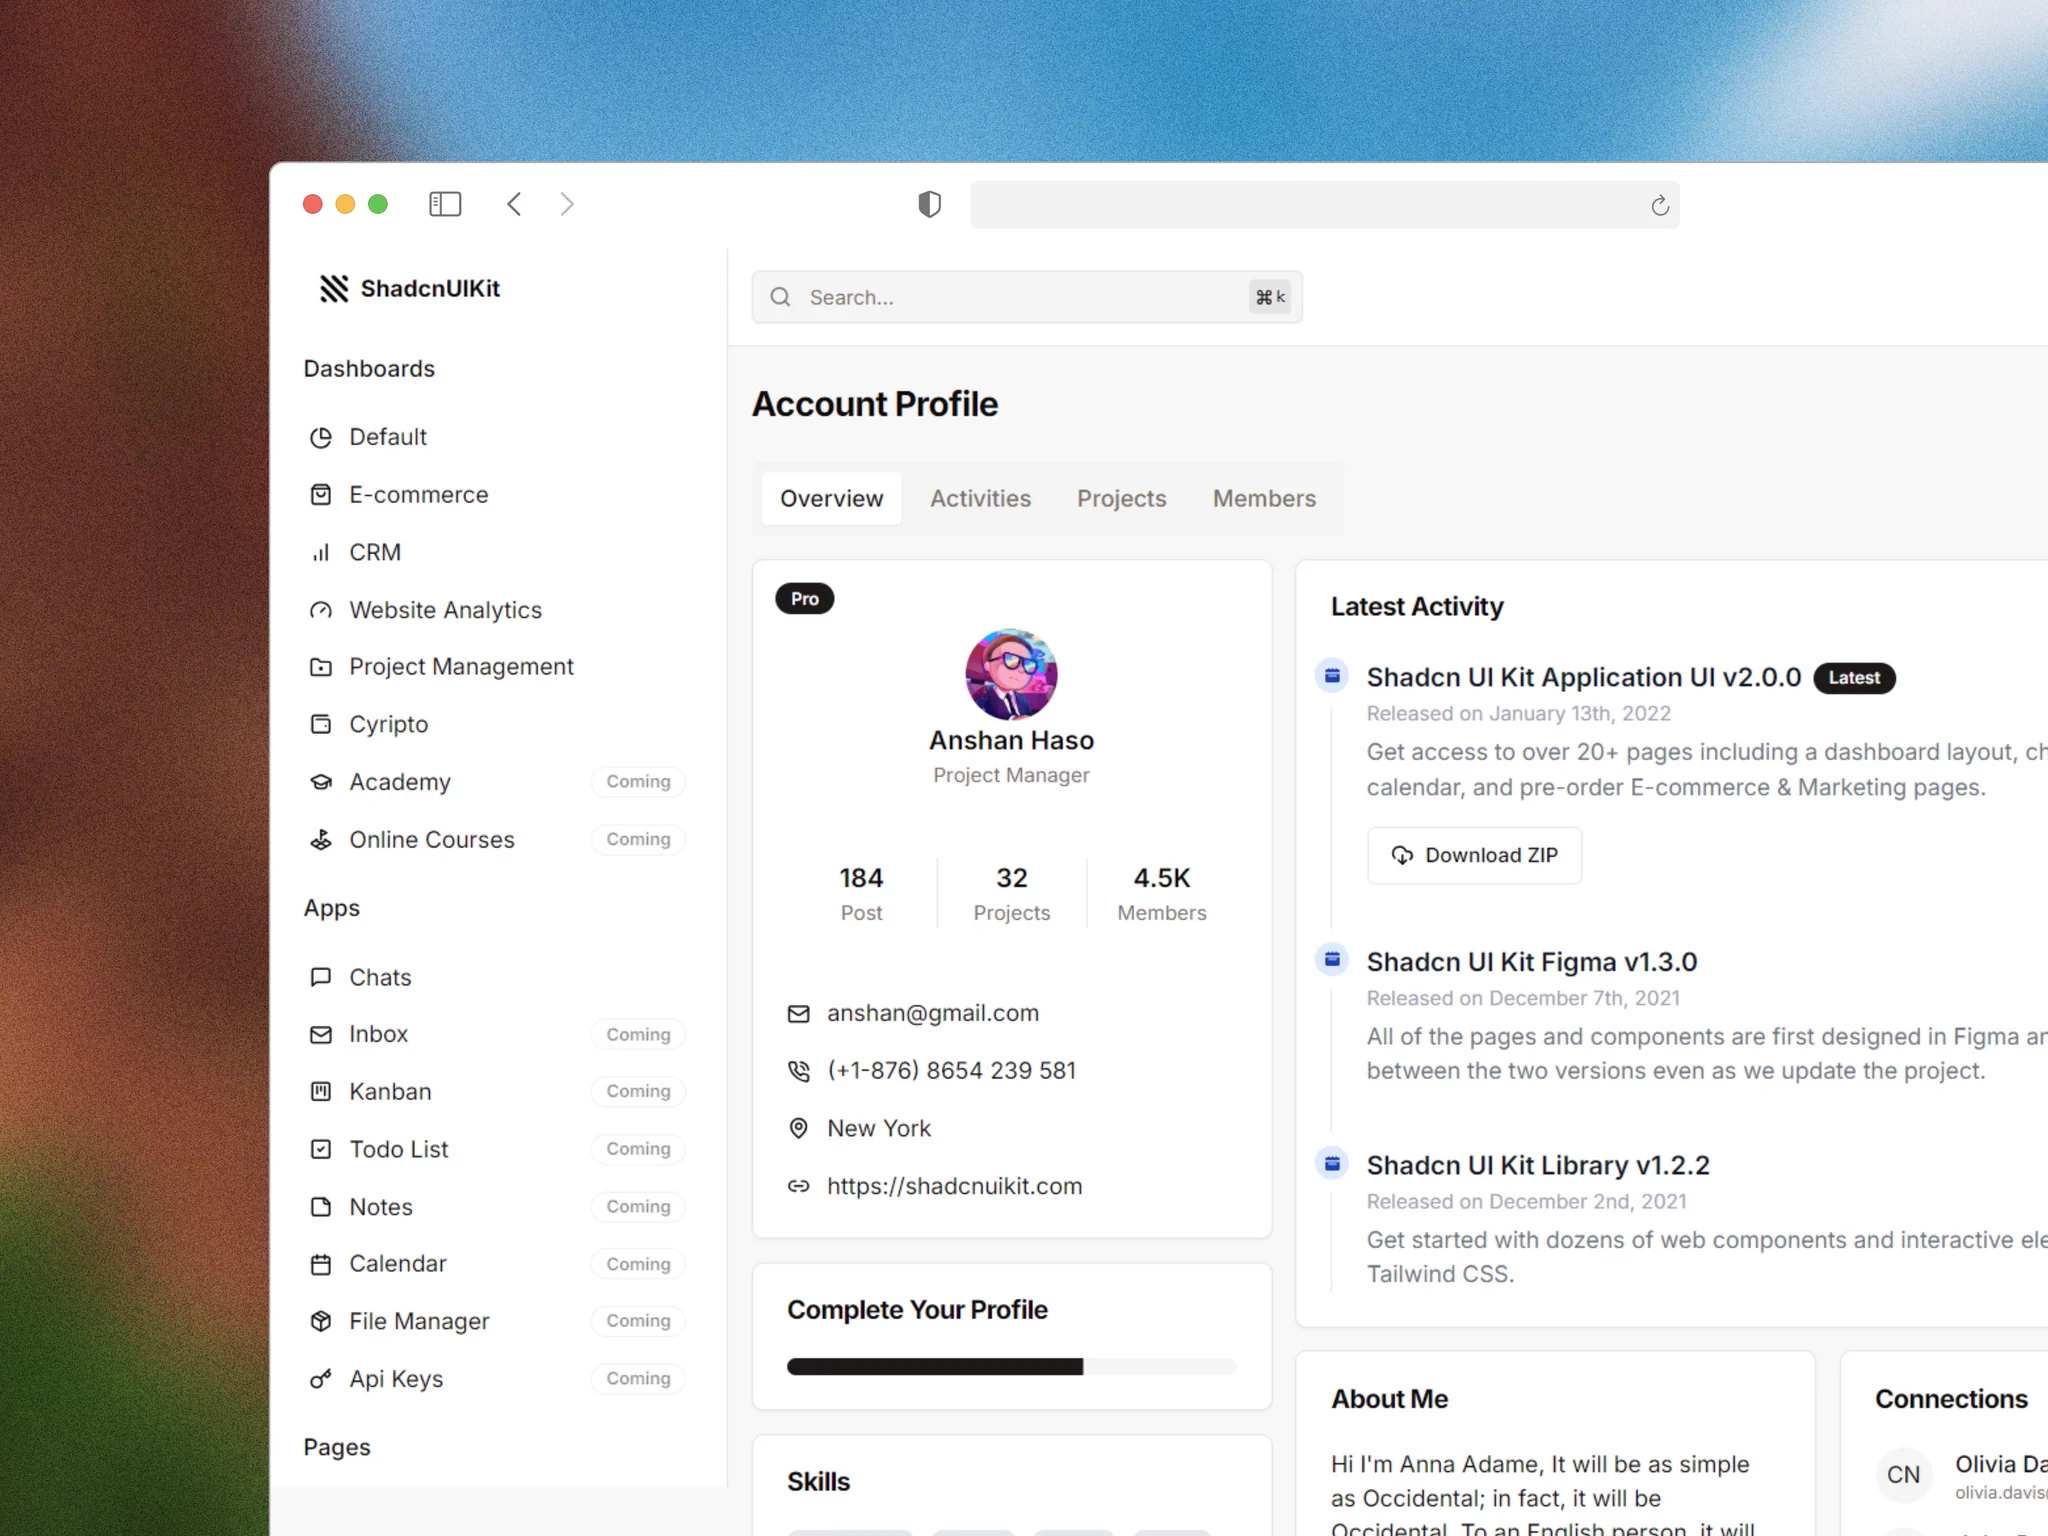Viewport: 2048px width, 1536px height.
Task: Click the CRM bar chart icon
Action: pos(321,552)
